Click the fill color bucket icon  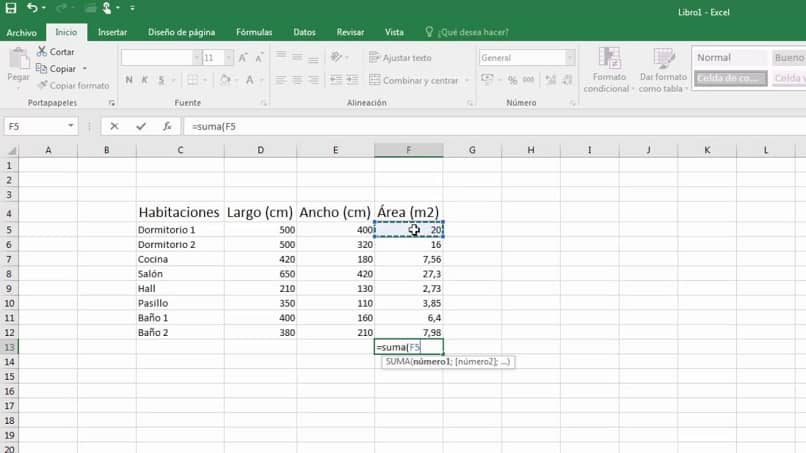click(225, 80)
